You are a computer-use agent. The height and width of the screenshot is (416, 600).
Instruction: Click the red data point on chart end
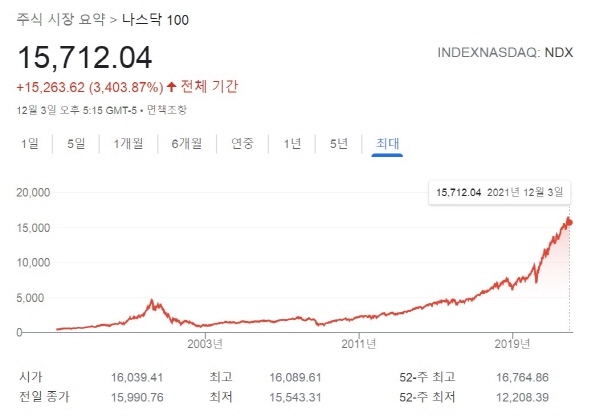tap(569, 222)
